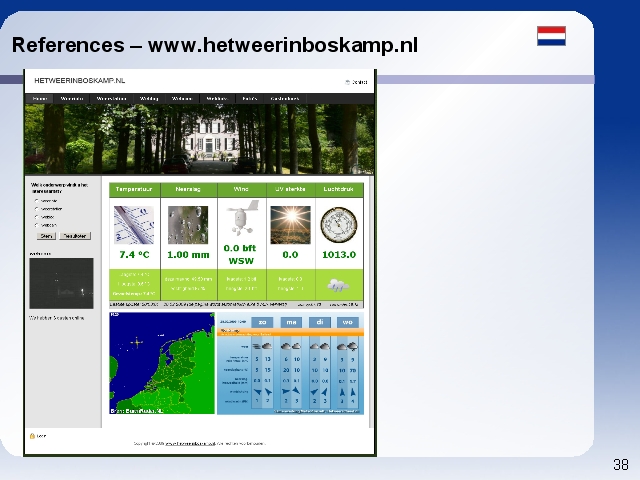
Task: Click the barometer dial under Luchtdruk
Action: click(x=339, y=225)
